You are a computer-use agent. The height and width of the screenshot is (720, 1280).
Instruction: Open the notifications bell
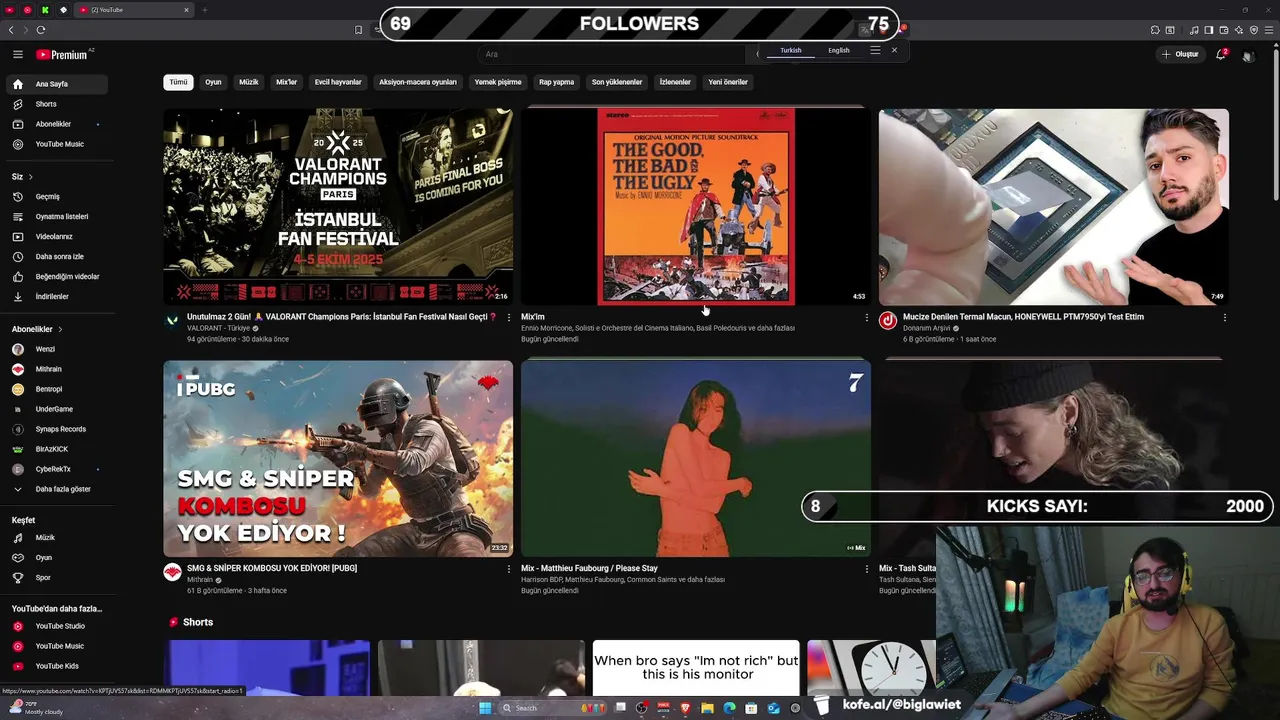pos(1221,54)
